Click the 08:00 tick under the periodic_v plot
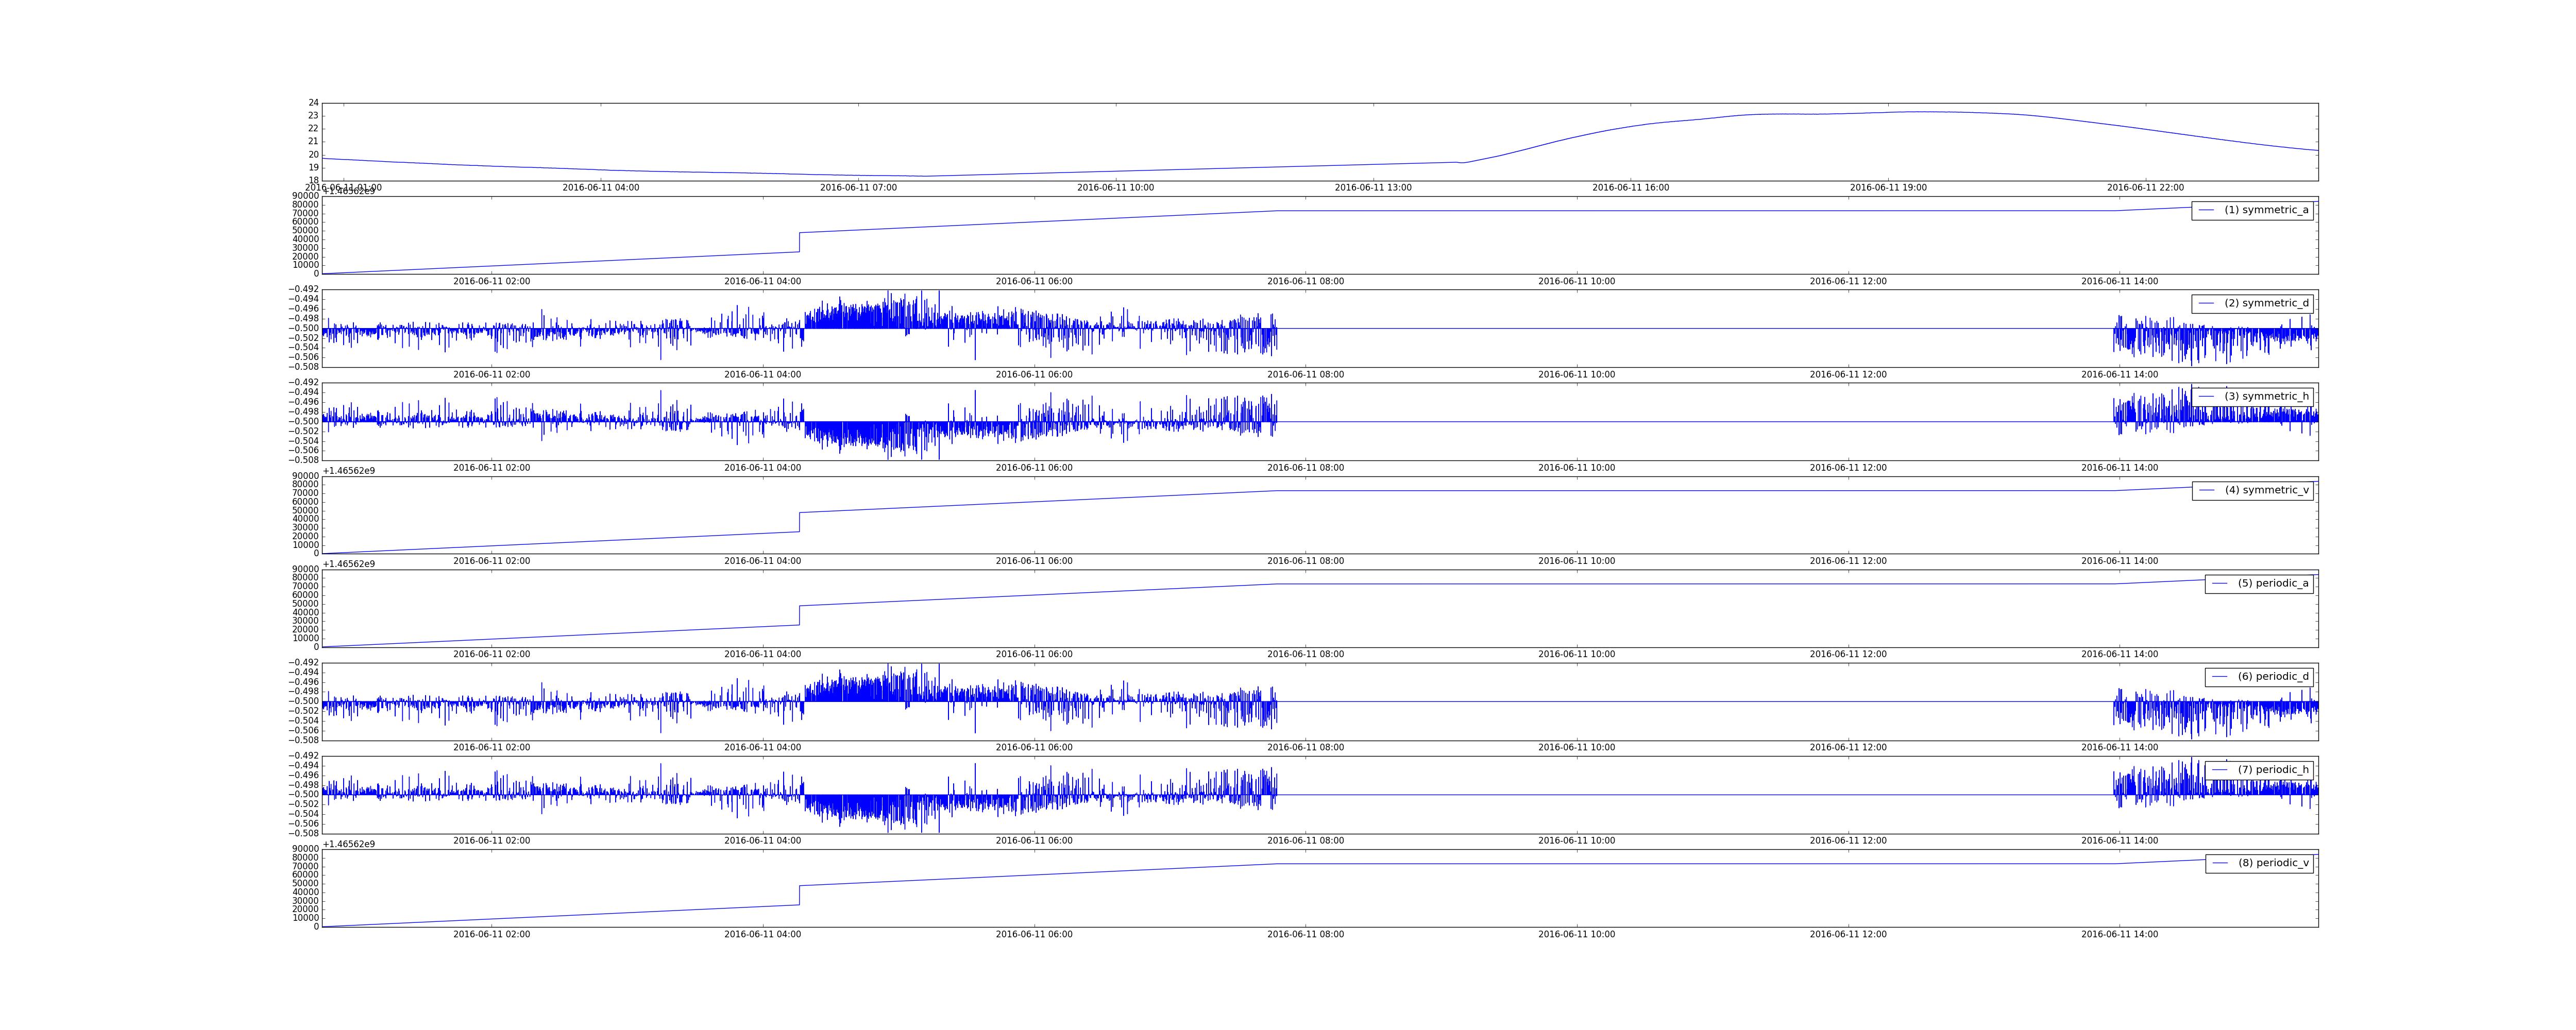Screen dimensions: 2576x1030 1305,934
